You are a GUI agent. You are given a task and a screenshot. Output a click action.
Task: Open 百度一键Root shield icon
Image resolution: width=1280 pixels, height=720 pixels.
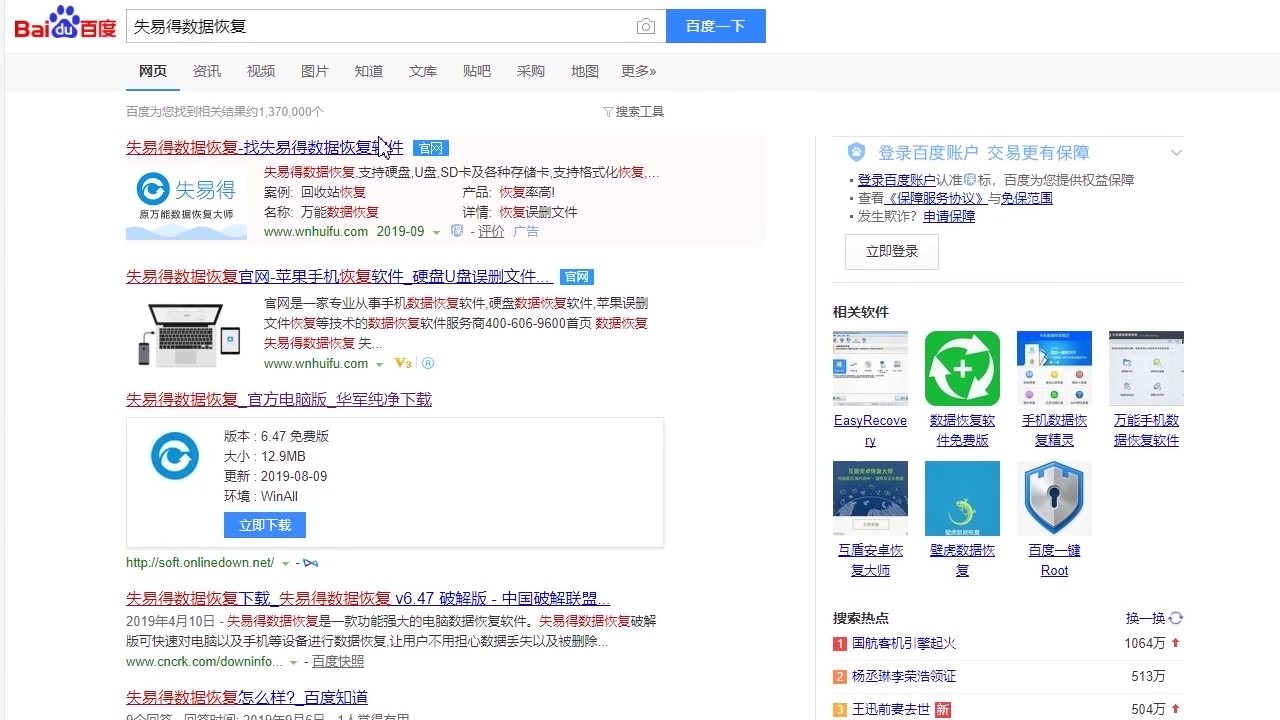click(1054, 497)
